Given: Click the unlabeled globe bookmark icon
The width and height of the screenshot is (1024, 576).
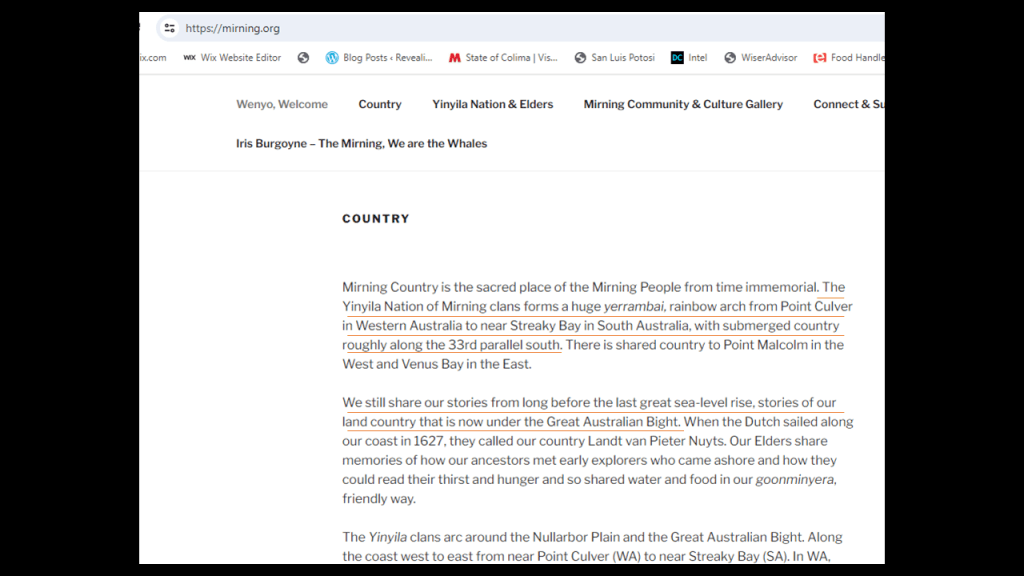Looking at the screenshot, I should pyautogui.click(x=303, y=58).
